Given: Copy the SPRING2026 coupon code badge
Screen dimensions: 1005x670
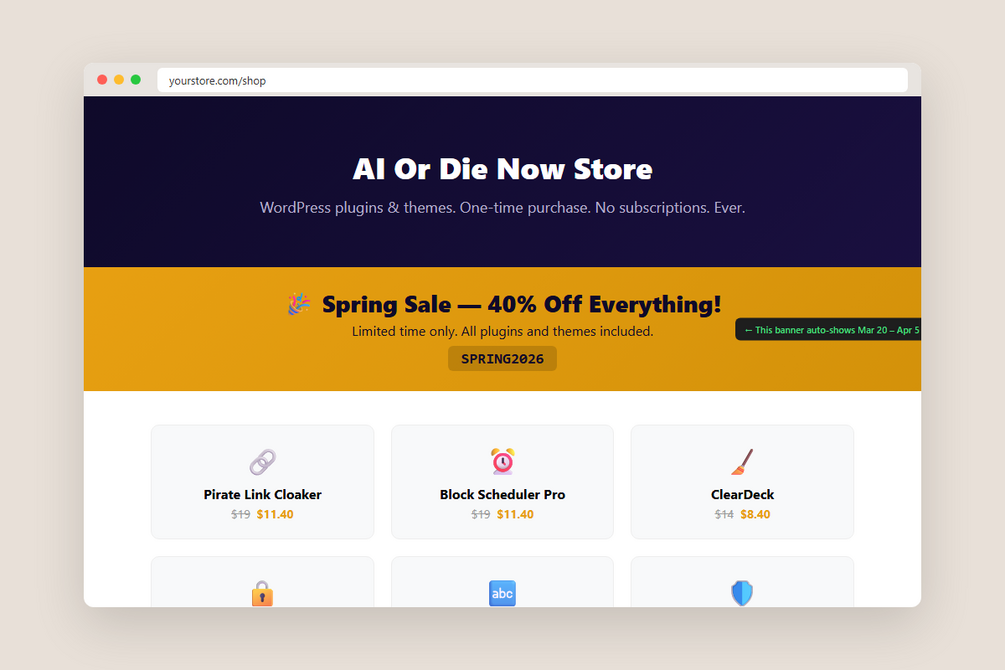Looking at the screenshot, I should point(502,358).
